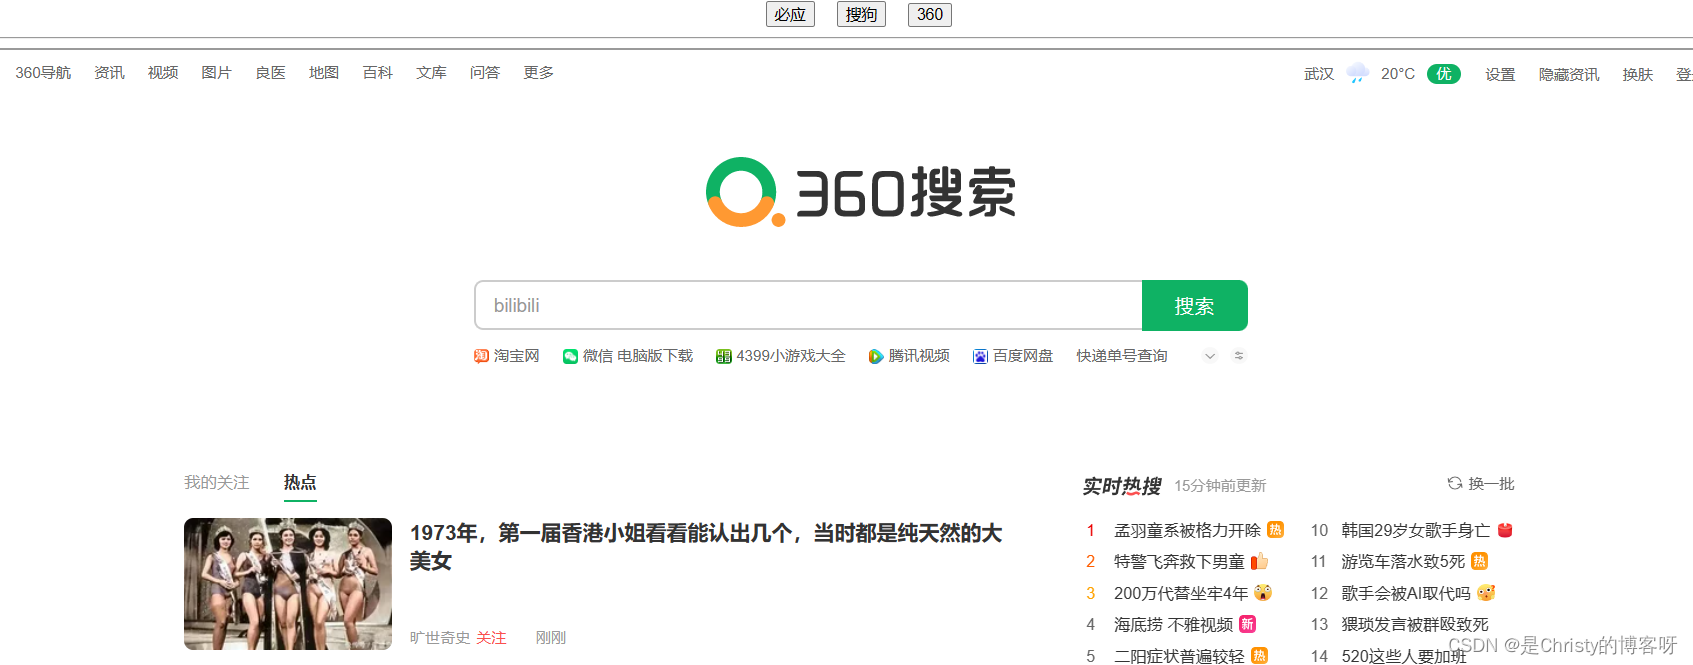1693x665 pixels.
Task: Open 设置 settings menu
Action: tap(1500, 74)
